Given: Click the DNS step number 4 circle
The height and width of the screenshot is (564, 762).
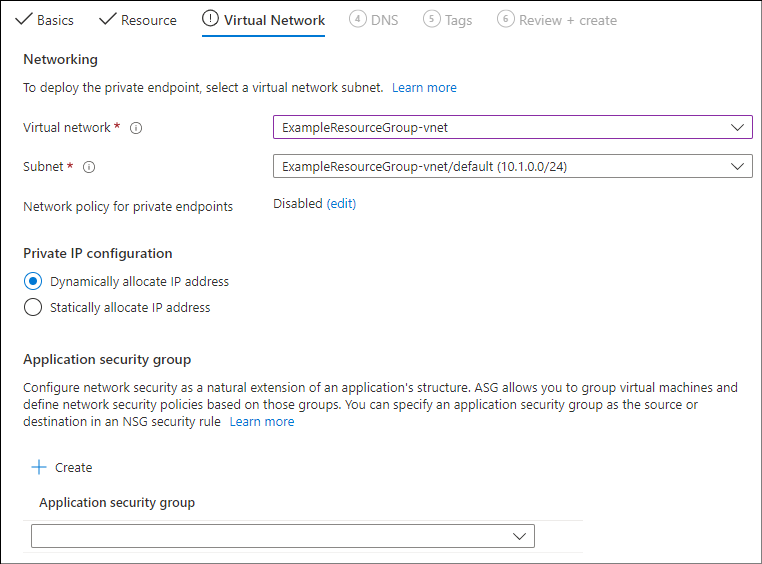Looking at the screenshot, I should [x=358, y=19].
